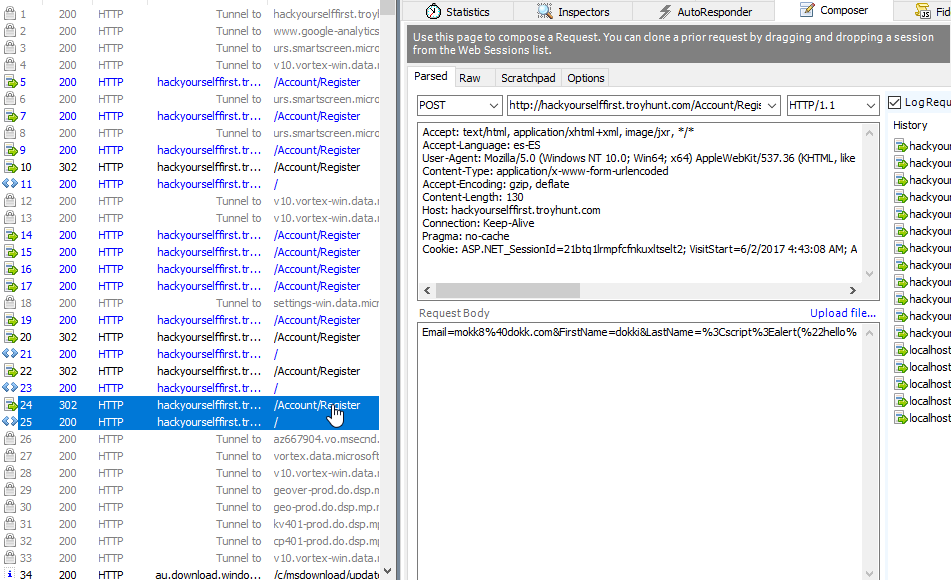Select session 30 geo-prod.do.dsp tunnel row
This screenshot has height=580, width=951.
pyautogui.click(x=191, y=507)
